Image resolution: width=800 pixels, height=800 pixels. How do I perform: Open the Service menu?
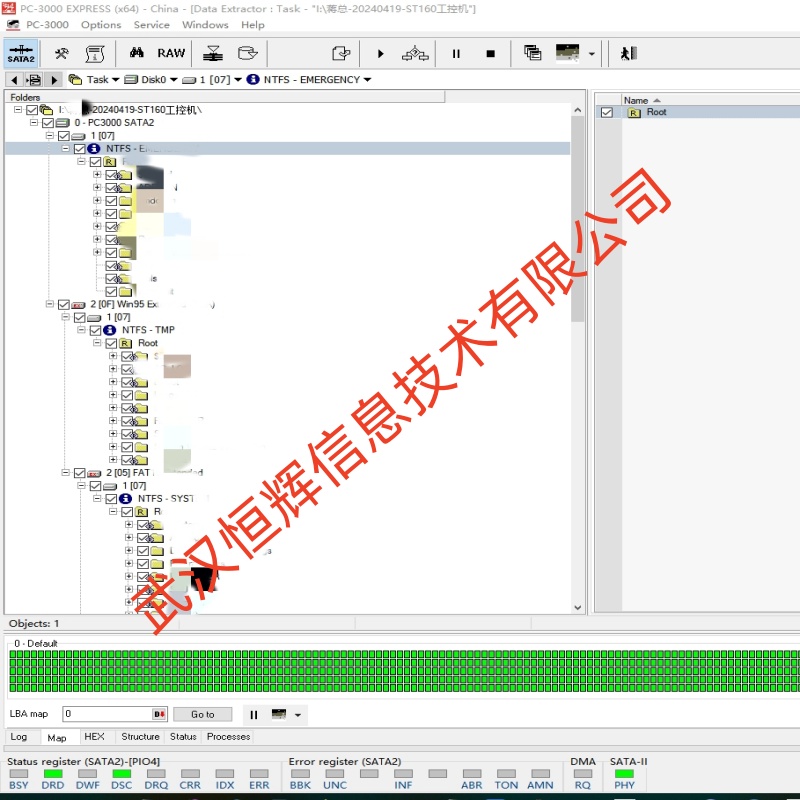[x=152, y=25]
